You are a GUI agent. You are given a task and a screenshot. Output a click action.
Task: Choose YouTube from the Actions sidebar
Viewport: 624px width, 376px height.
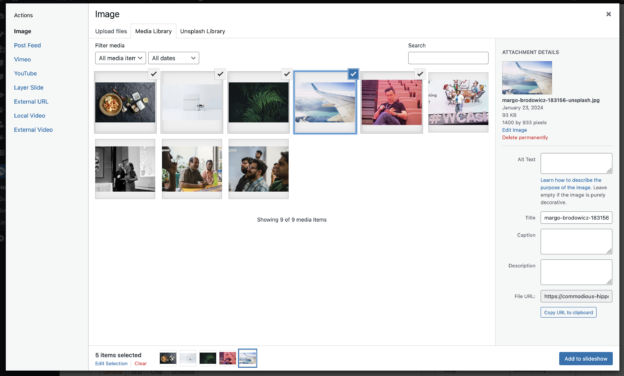point(25,73)
